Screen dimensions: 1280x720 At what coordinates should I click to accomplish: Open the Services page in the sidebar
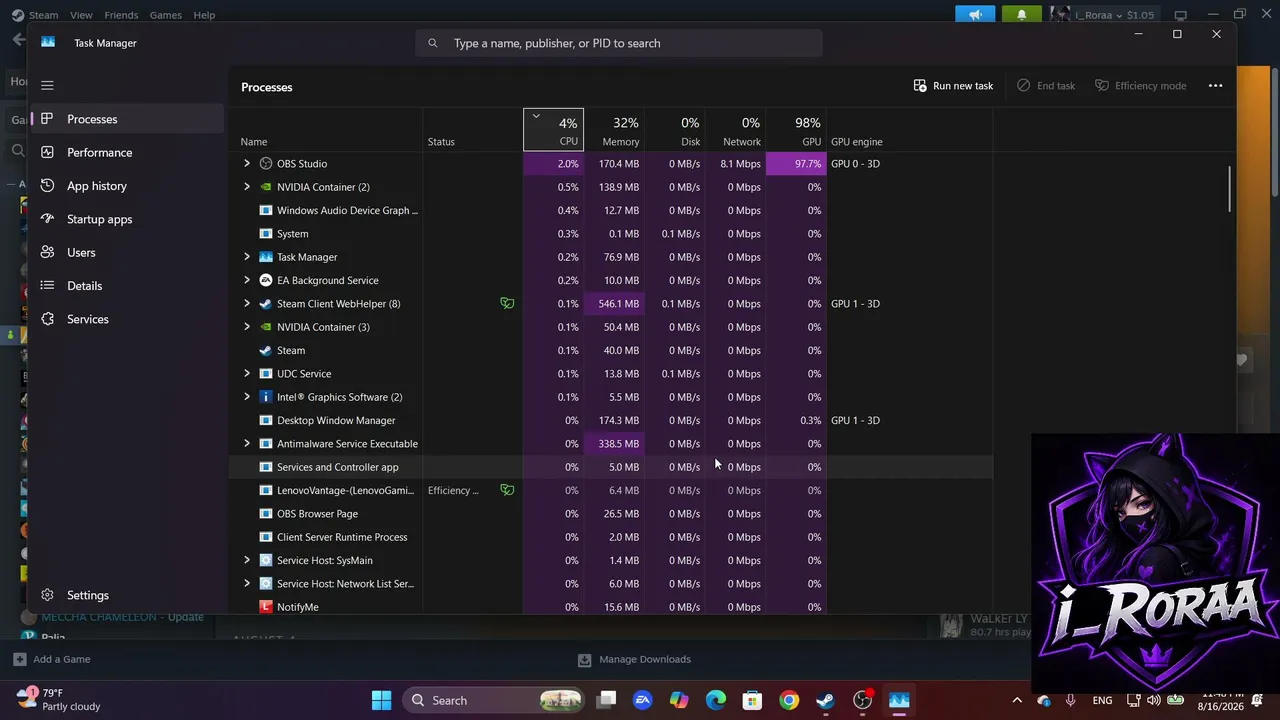pyautogui.click(x=127, y=319)
